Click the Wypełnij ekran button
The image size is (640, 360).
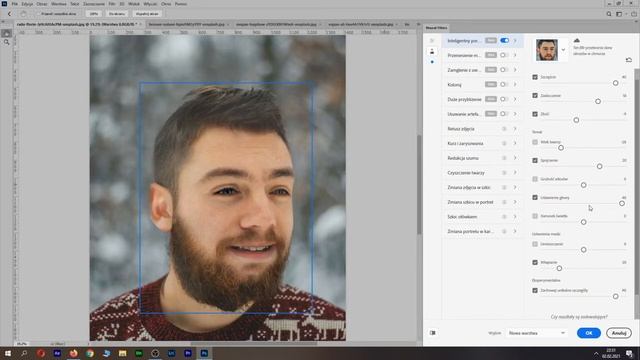pos(147,14)
